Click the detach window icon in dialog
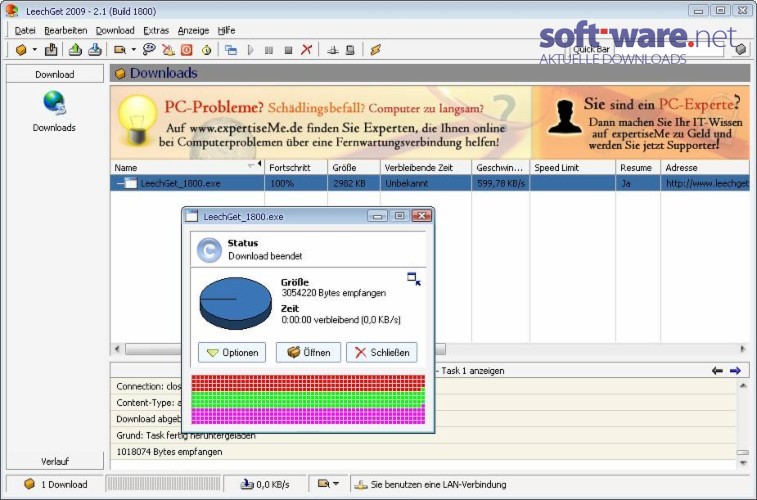The image size is (757, 500). click(x=414, y=278)
